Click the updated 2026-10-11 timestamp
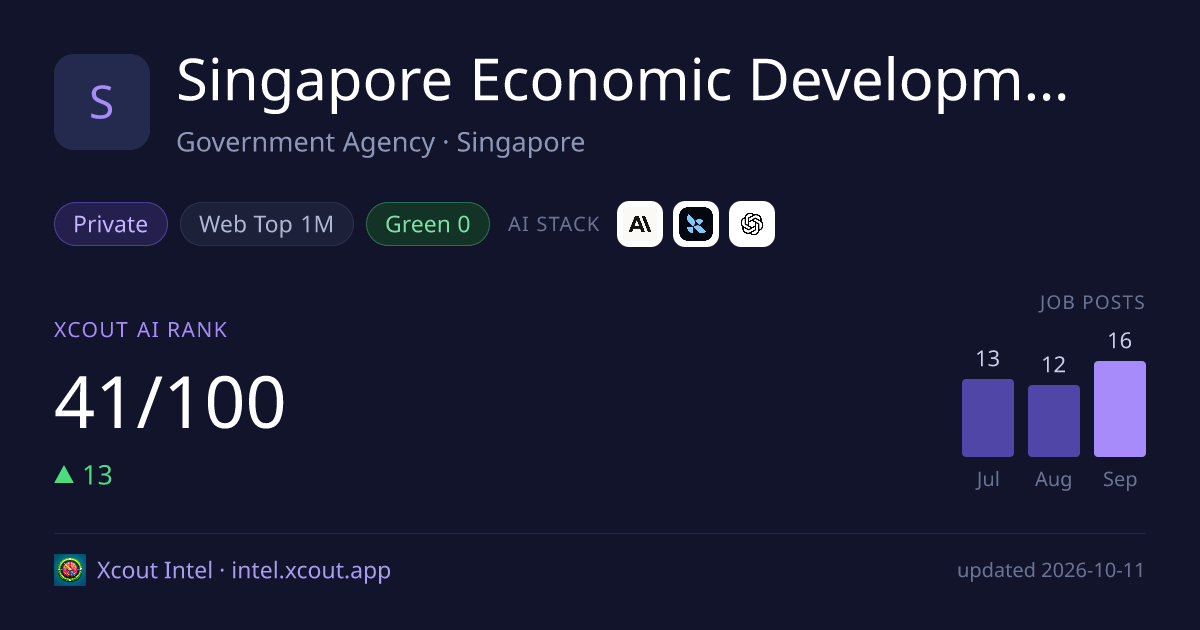The height and width of the screenshot is (630, 1200). pos(1051,571)
